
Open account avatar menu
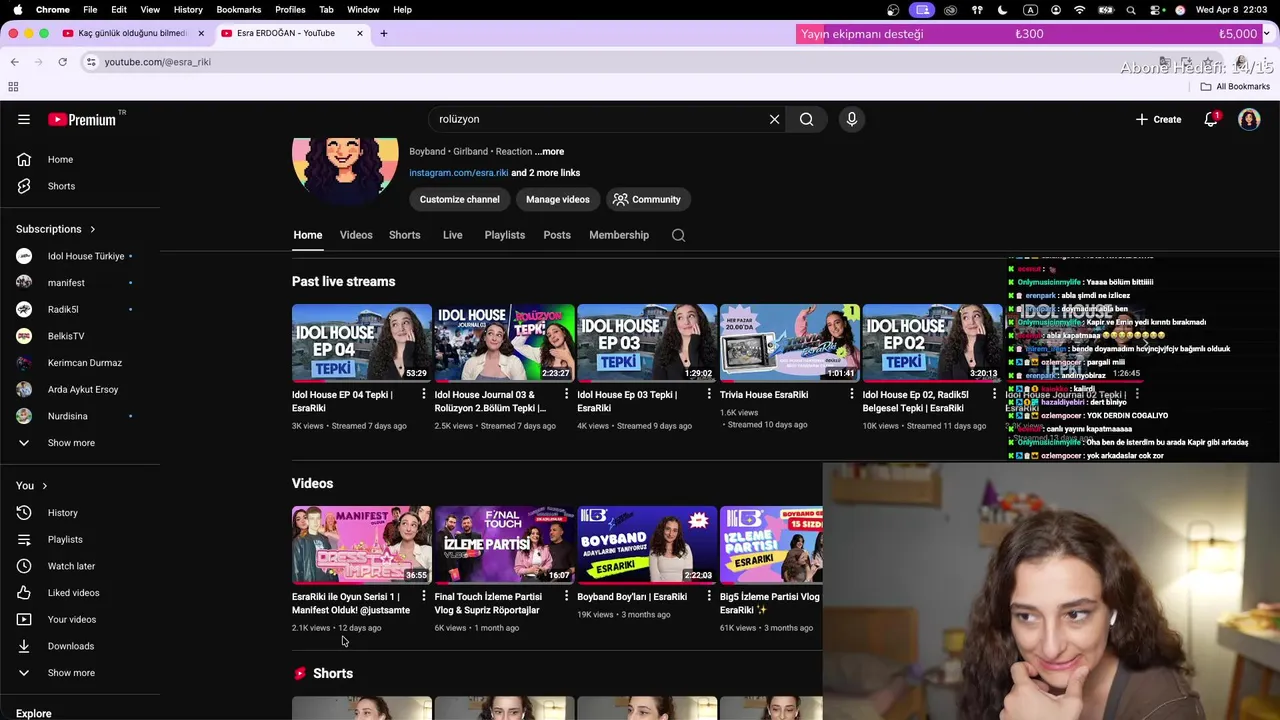click(x=1249, y=119)
